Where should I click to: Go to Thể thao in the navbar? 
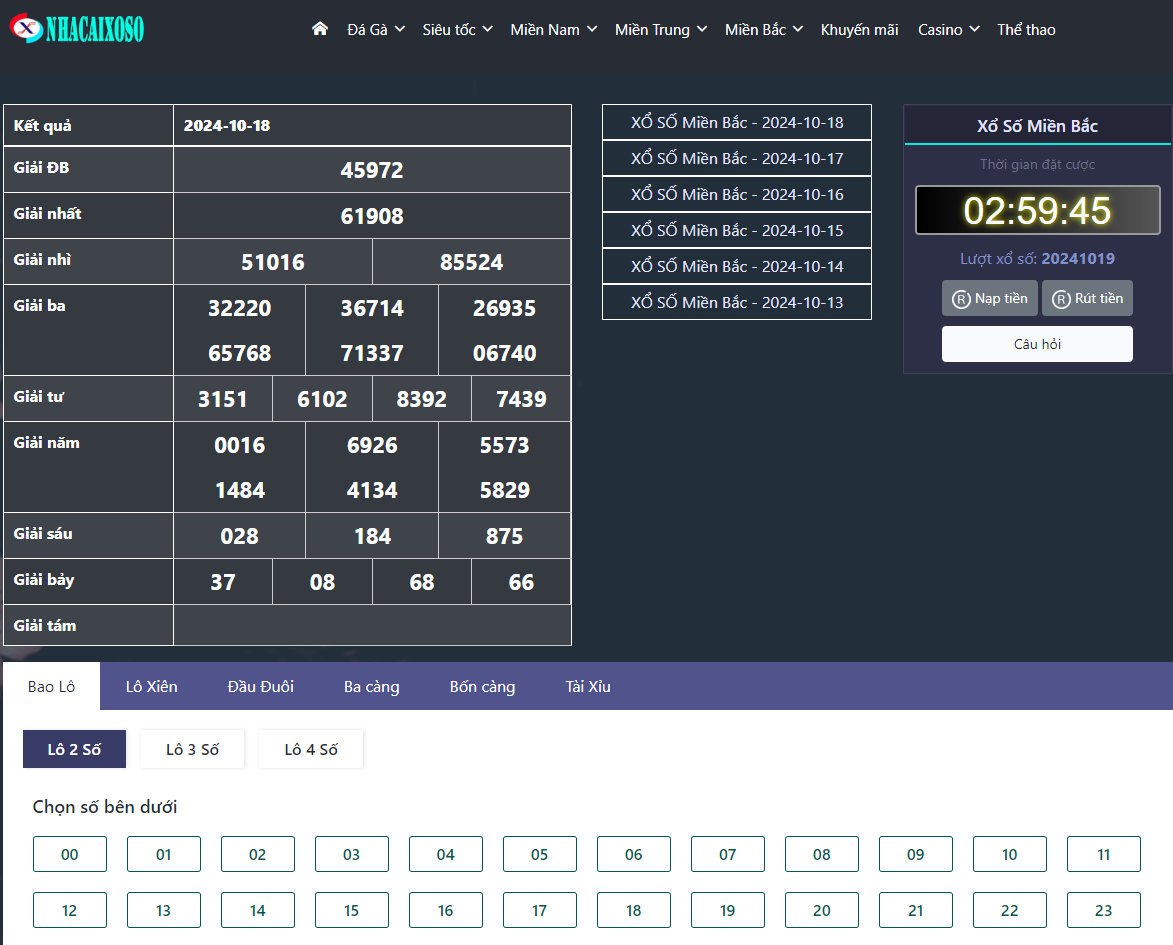tap(1026, 30)
